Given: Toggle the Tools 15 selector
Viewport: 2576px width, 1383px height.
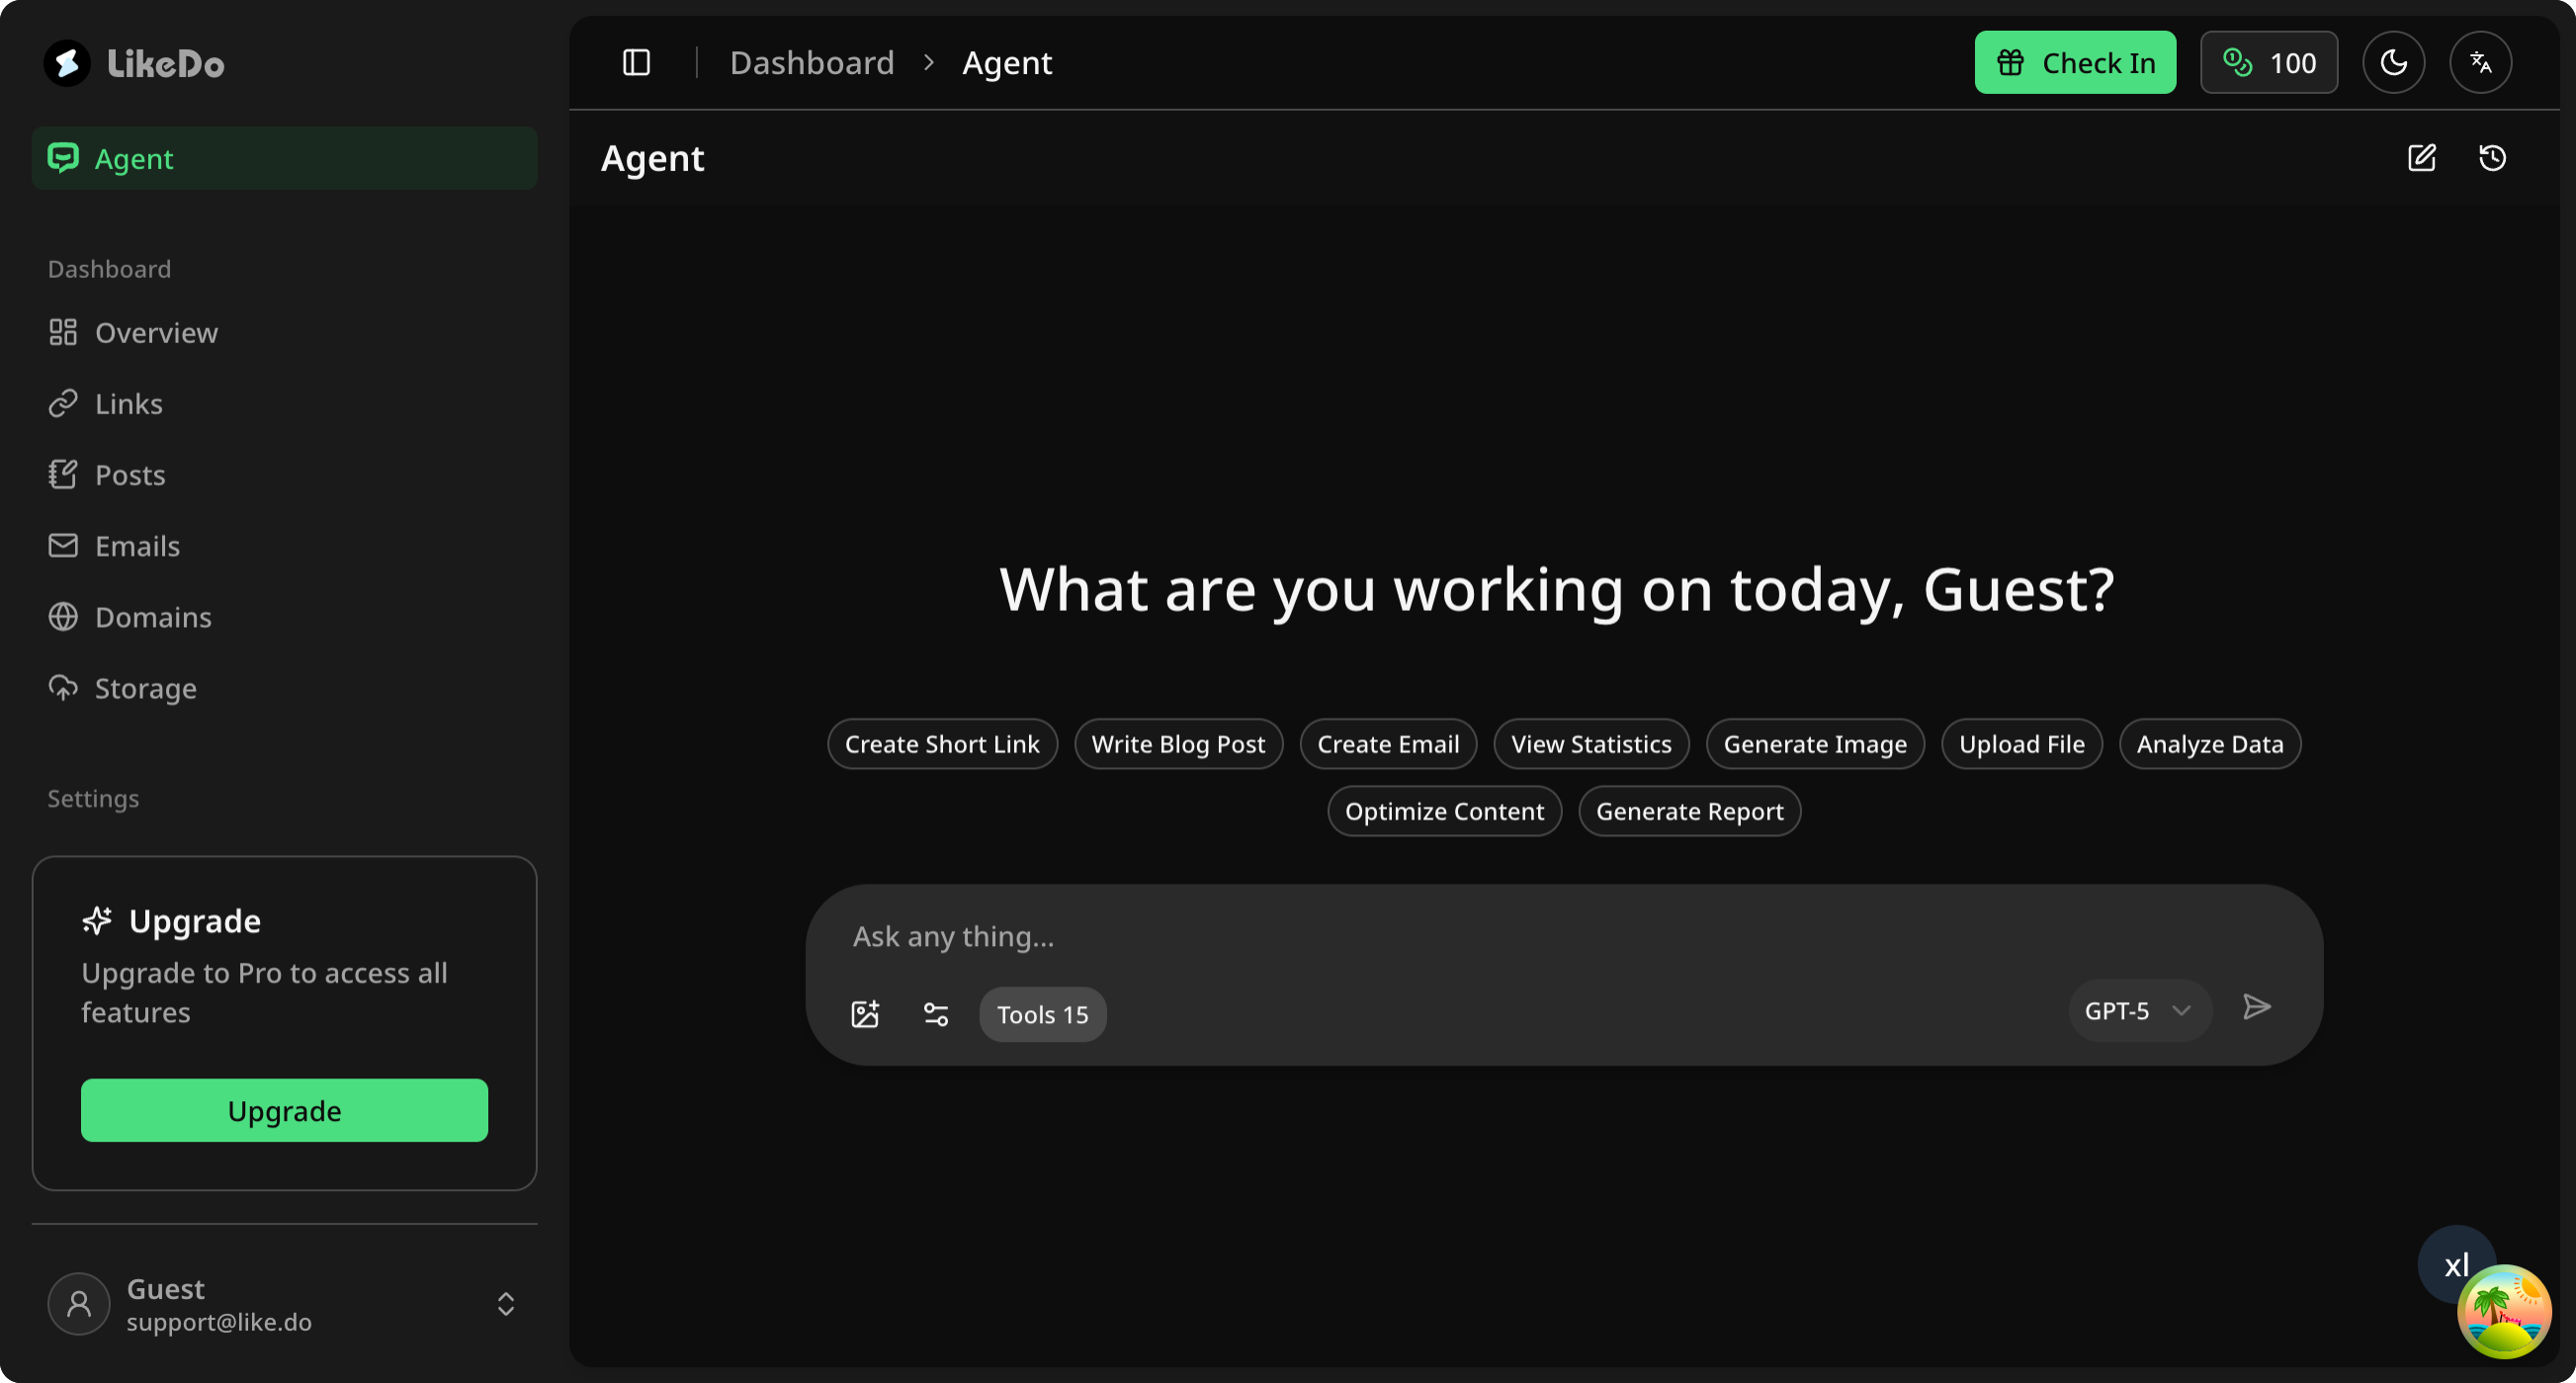Looking at the screenshot, I should [1042, 1013].
